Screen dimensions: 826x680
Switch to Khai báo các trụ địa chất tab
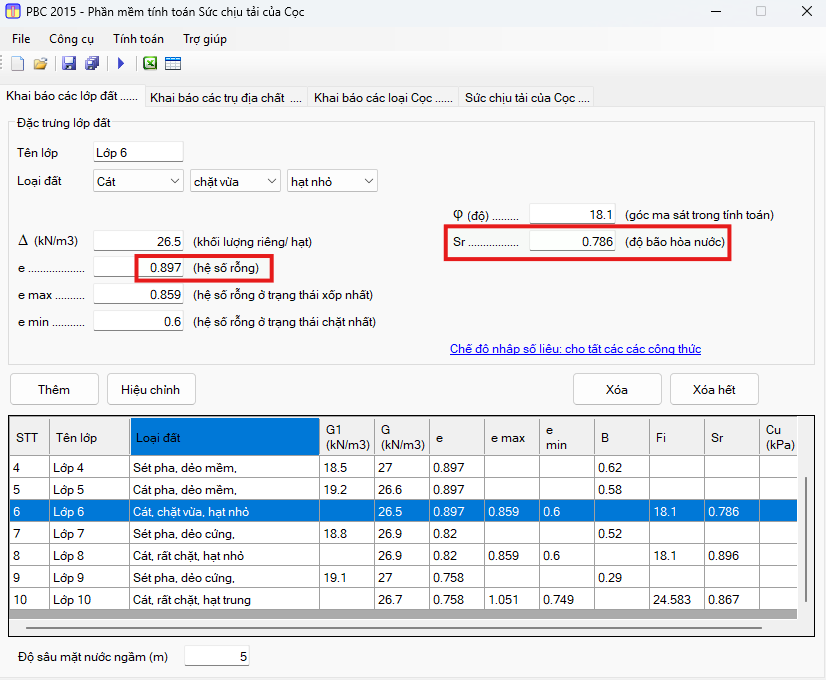point(226,97)
